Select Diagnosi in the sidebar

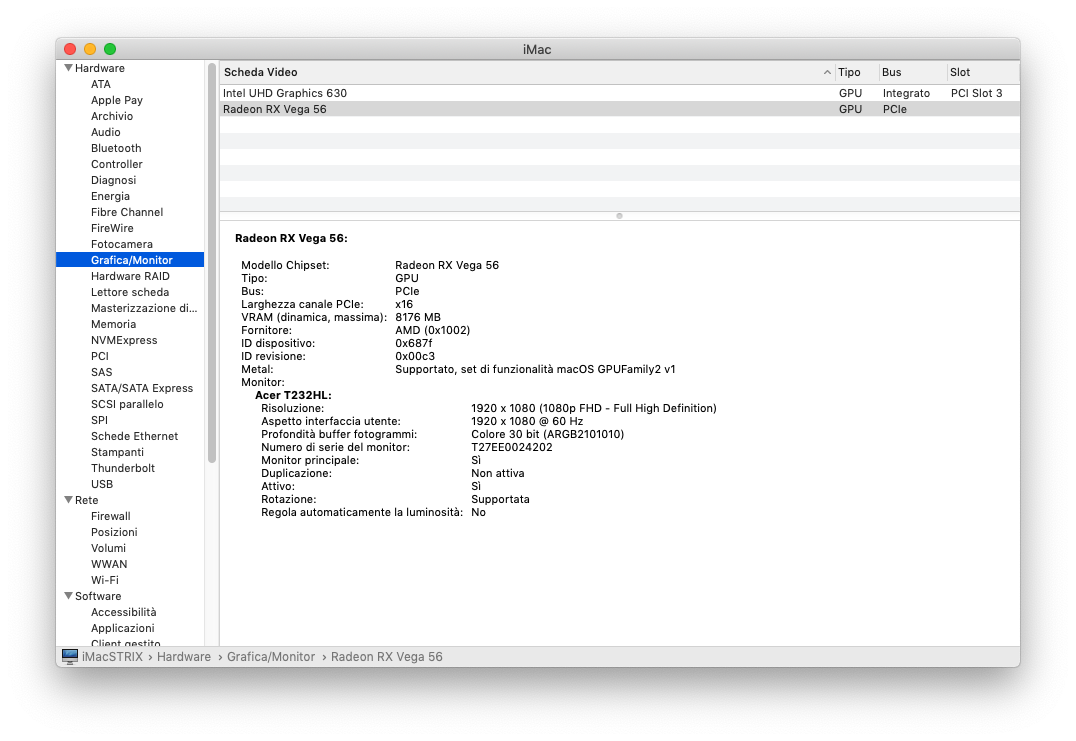(113, 180)
